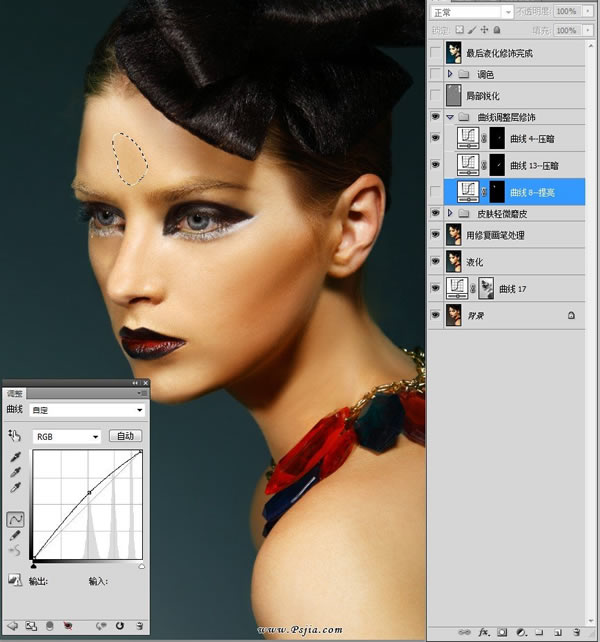Image resolution: width=600 pixels, height=642 pixels.
Task: Click the expanded view icon in Adjustments
Action: click(x=31, y=626)
